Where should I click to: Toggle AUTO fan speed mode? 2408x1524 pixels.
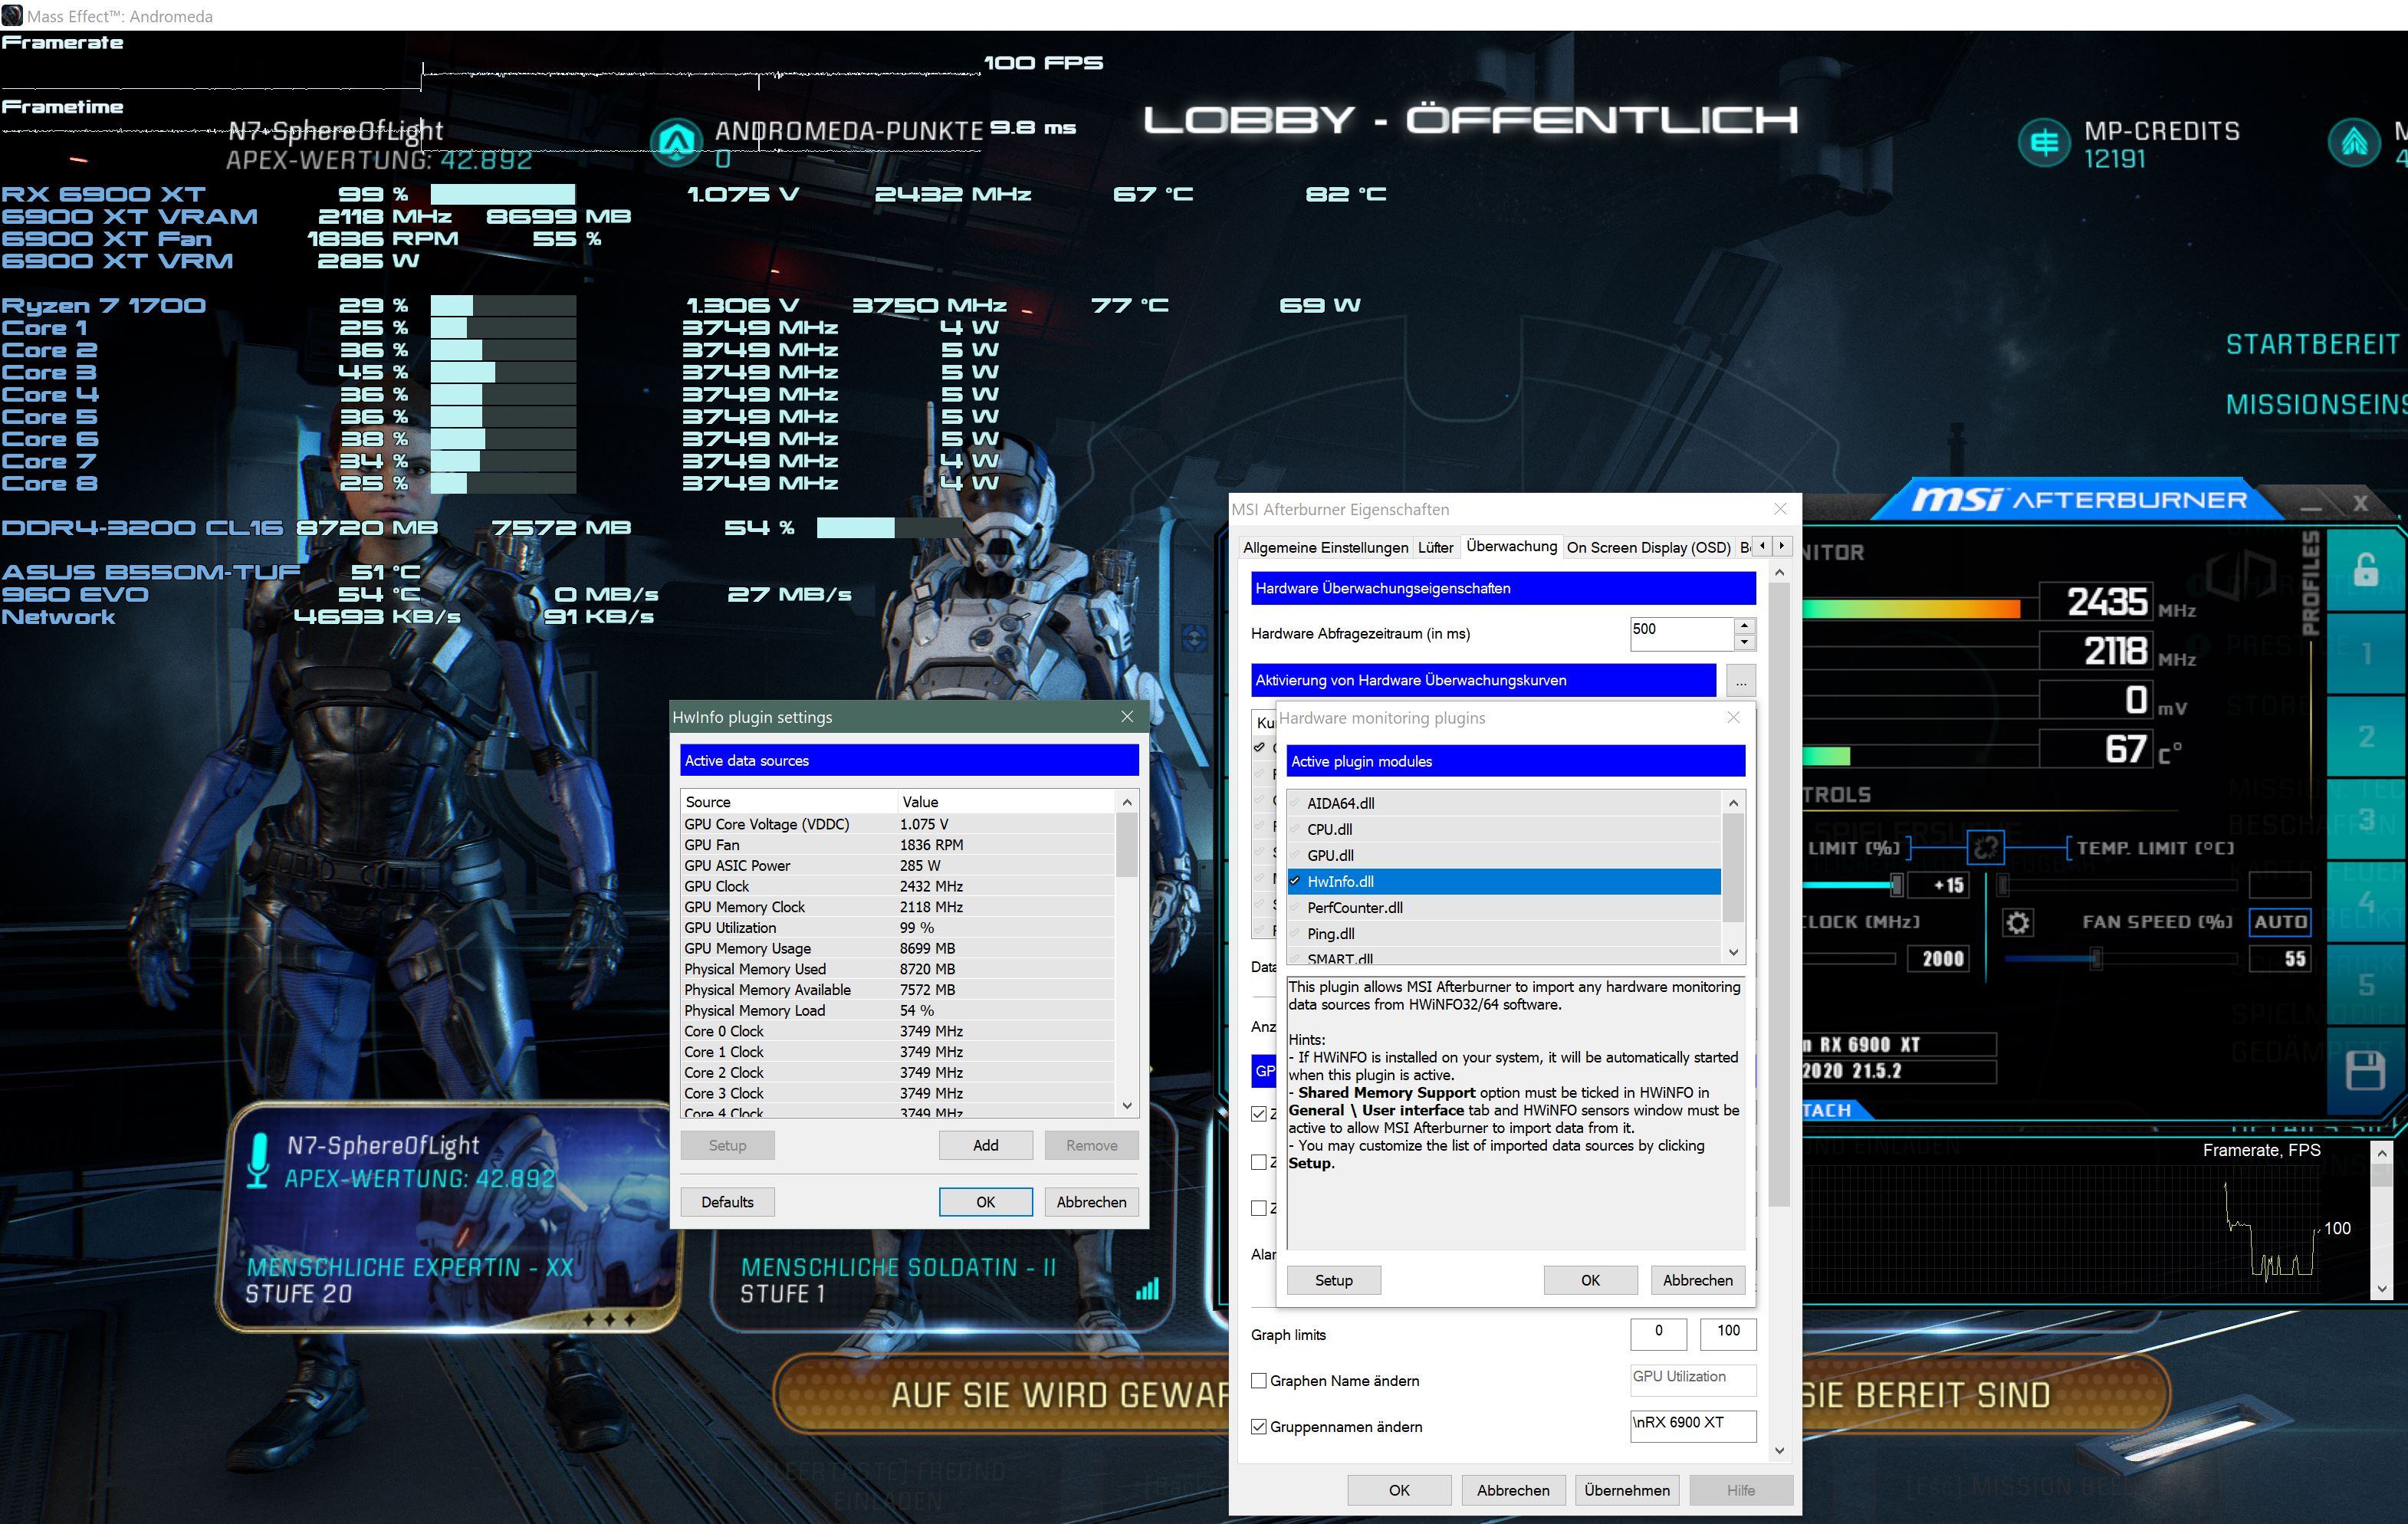pyautogui.click(x=2280, y=922)
